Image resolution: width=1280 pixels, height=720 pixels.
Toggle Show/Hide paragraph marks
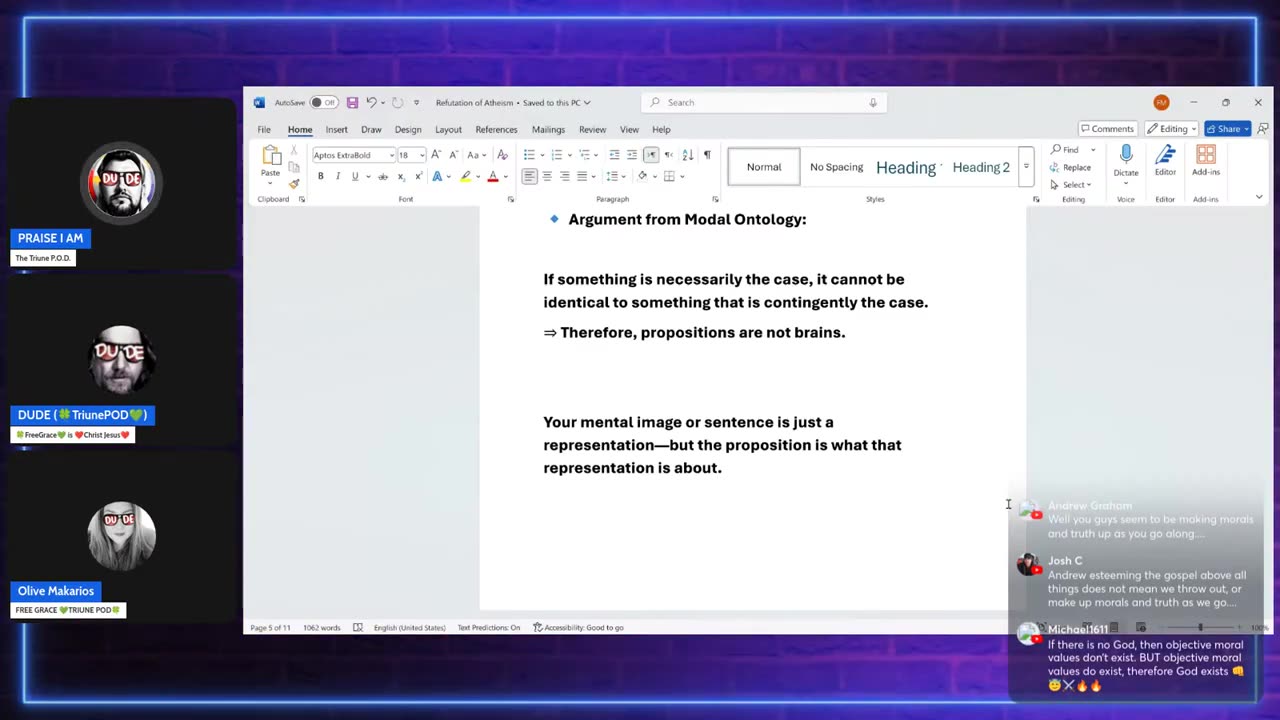707,155
